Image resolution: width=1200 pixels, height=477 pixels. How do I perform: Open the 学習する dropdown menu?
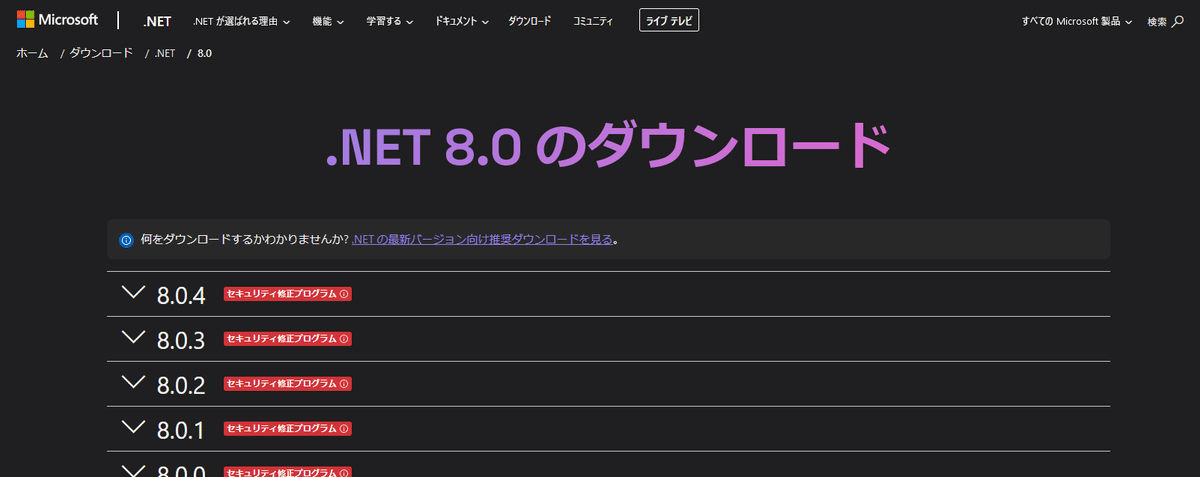390,21
